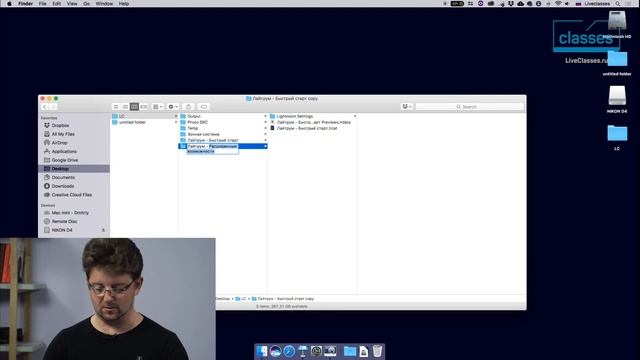Viewport: 640px width, 360px height.
Task: Select the Temp folder
Action: tap(223, 128)
